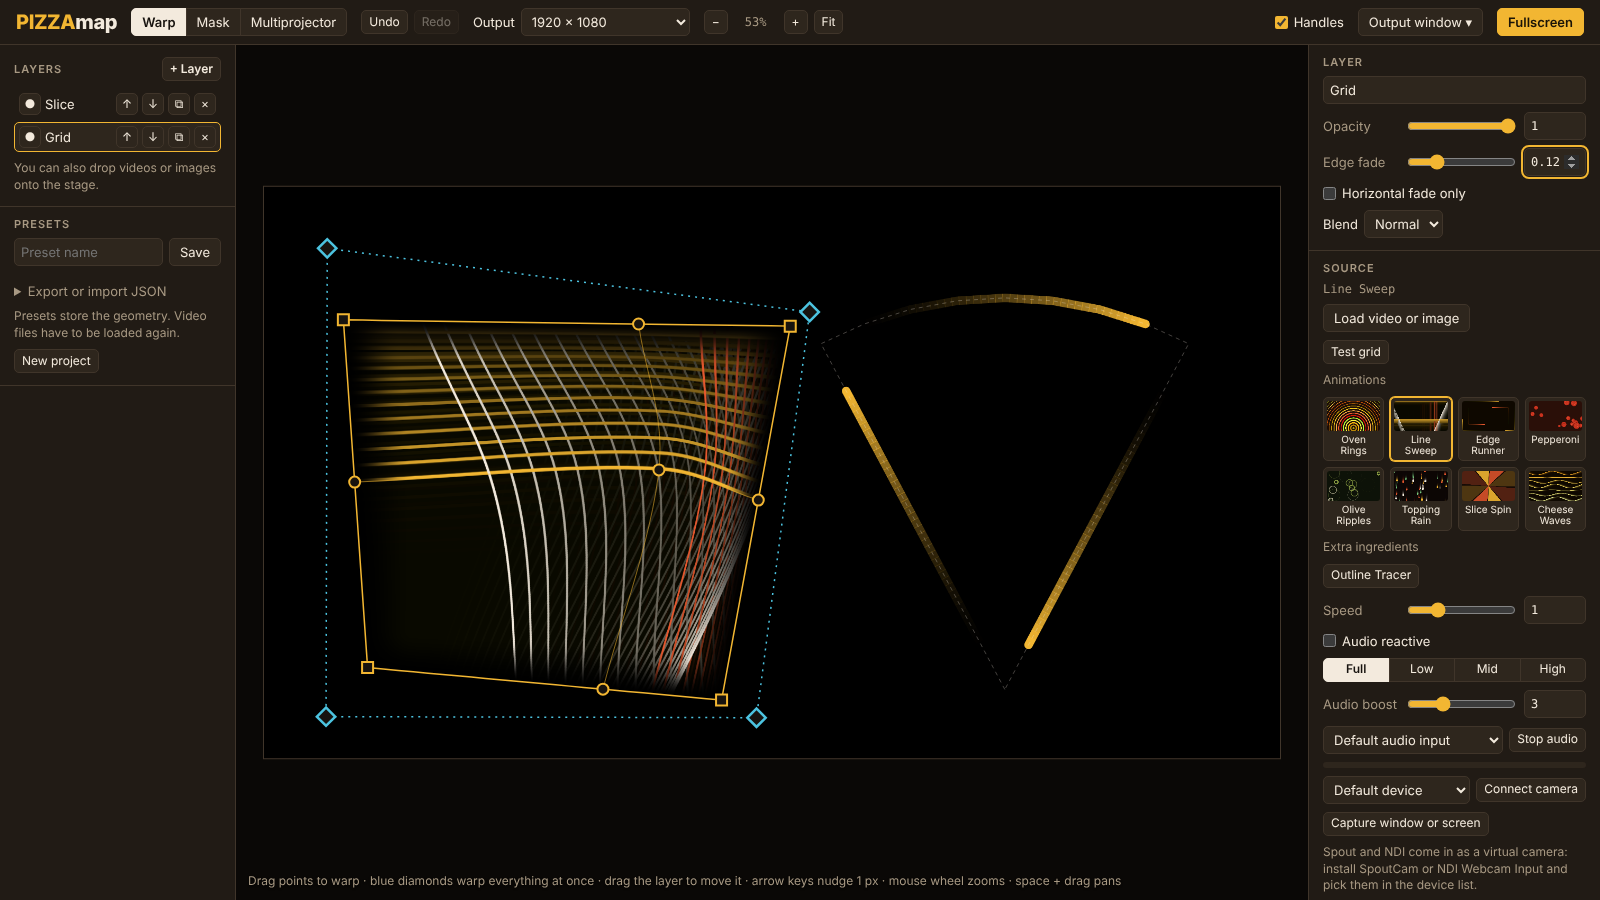
Task: Click the New project button
Action: tap(56, 361)
